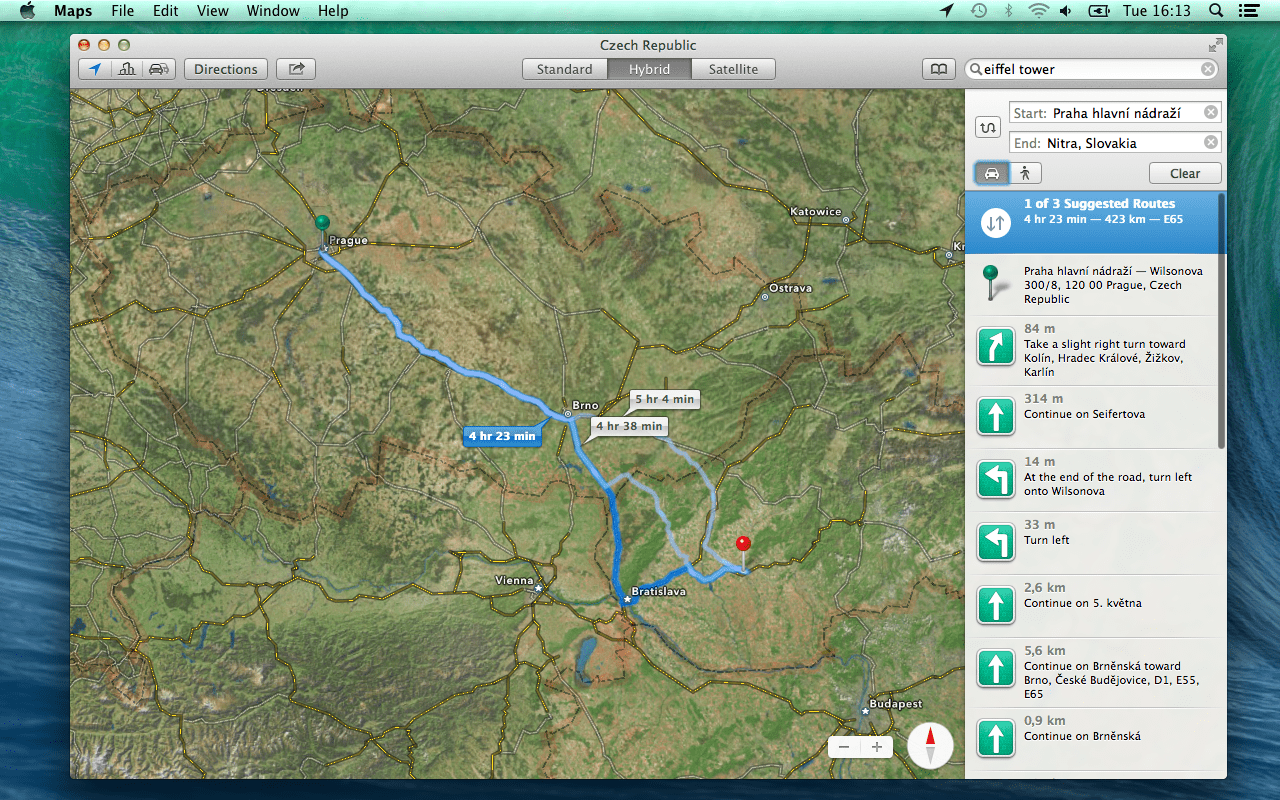Swap the start and end locations
This screenshot has width=1280, height=800.
(989, 128)
